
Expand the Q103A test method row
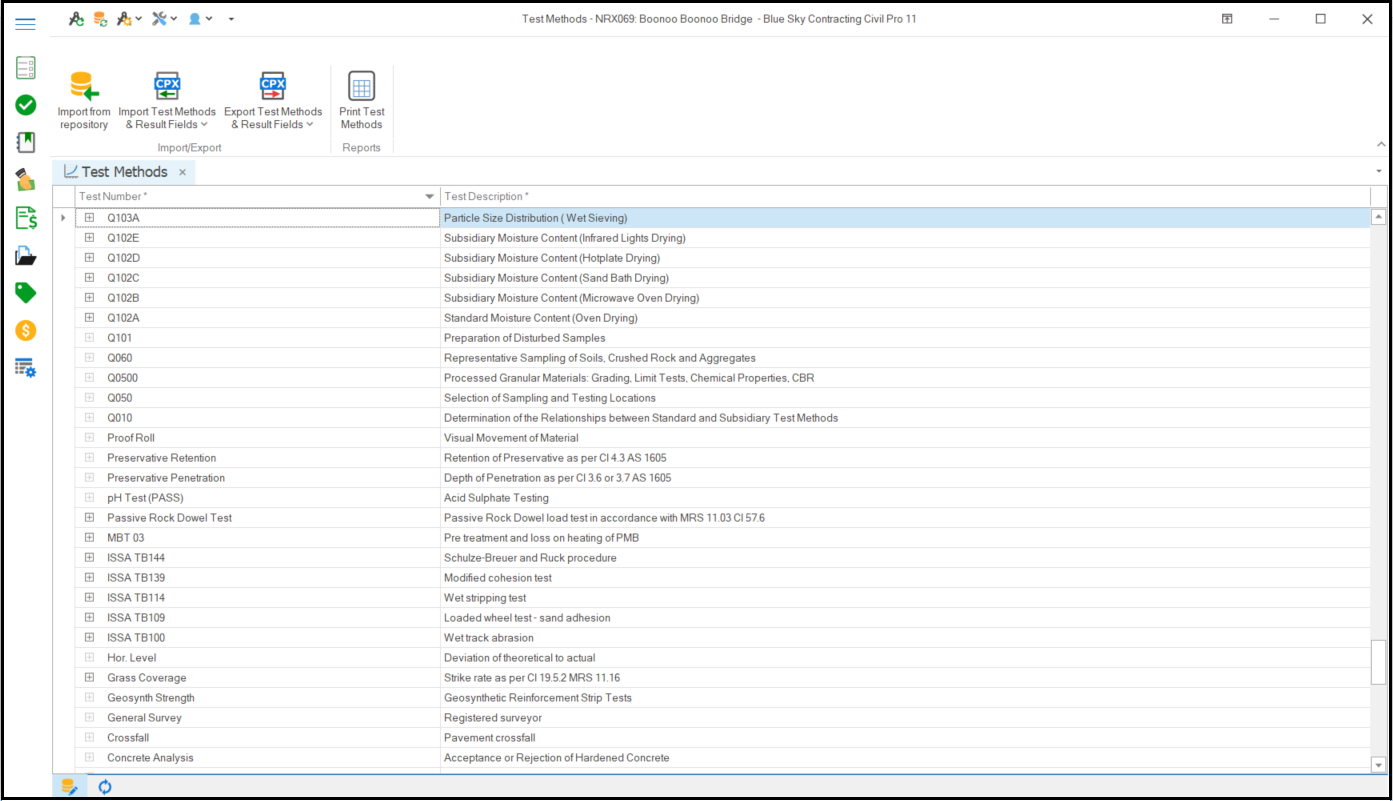[x=89, y=218]
